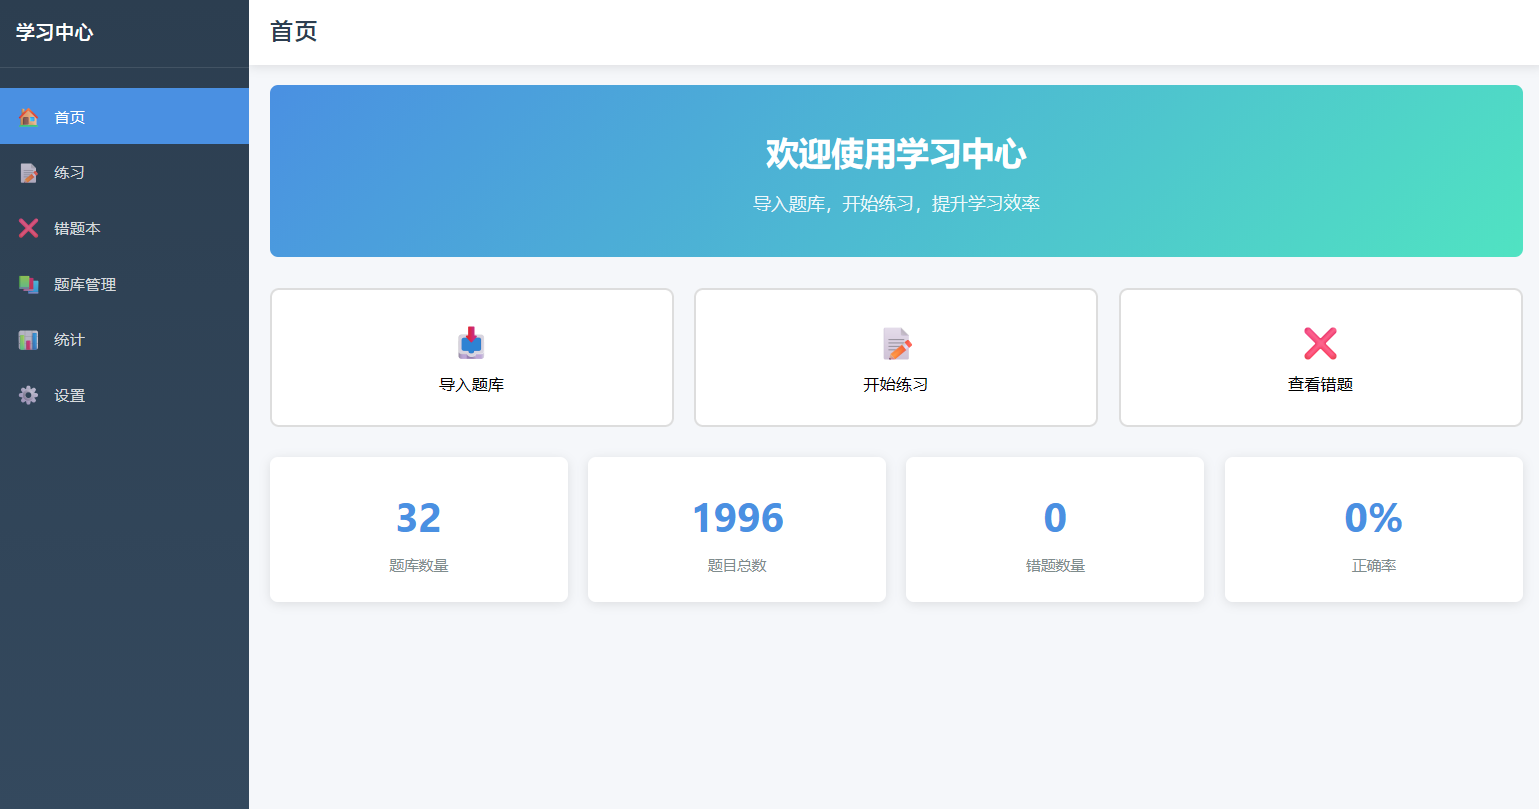Open the 错题本 sidebar menu item
This screenshot has height=809, width=1539.
[124, 228]
